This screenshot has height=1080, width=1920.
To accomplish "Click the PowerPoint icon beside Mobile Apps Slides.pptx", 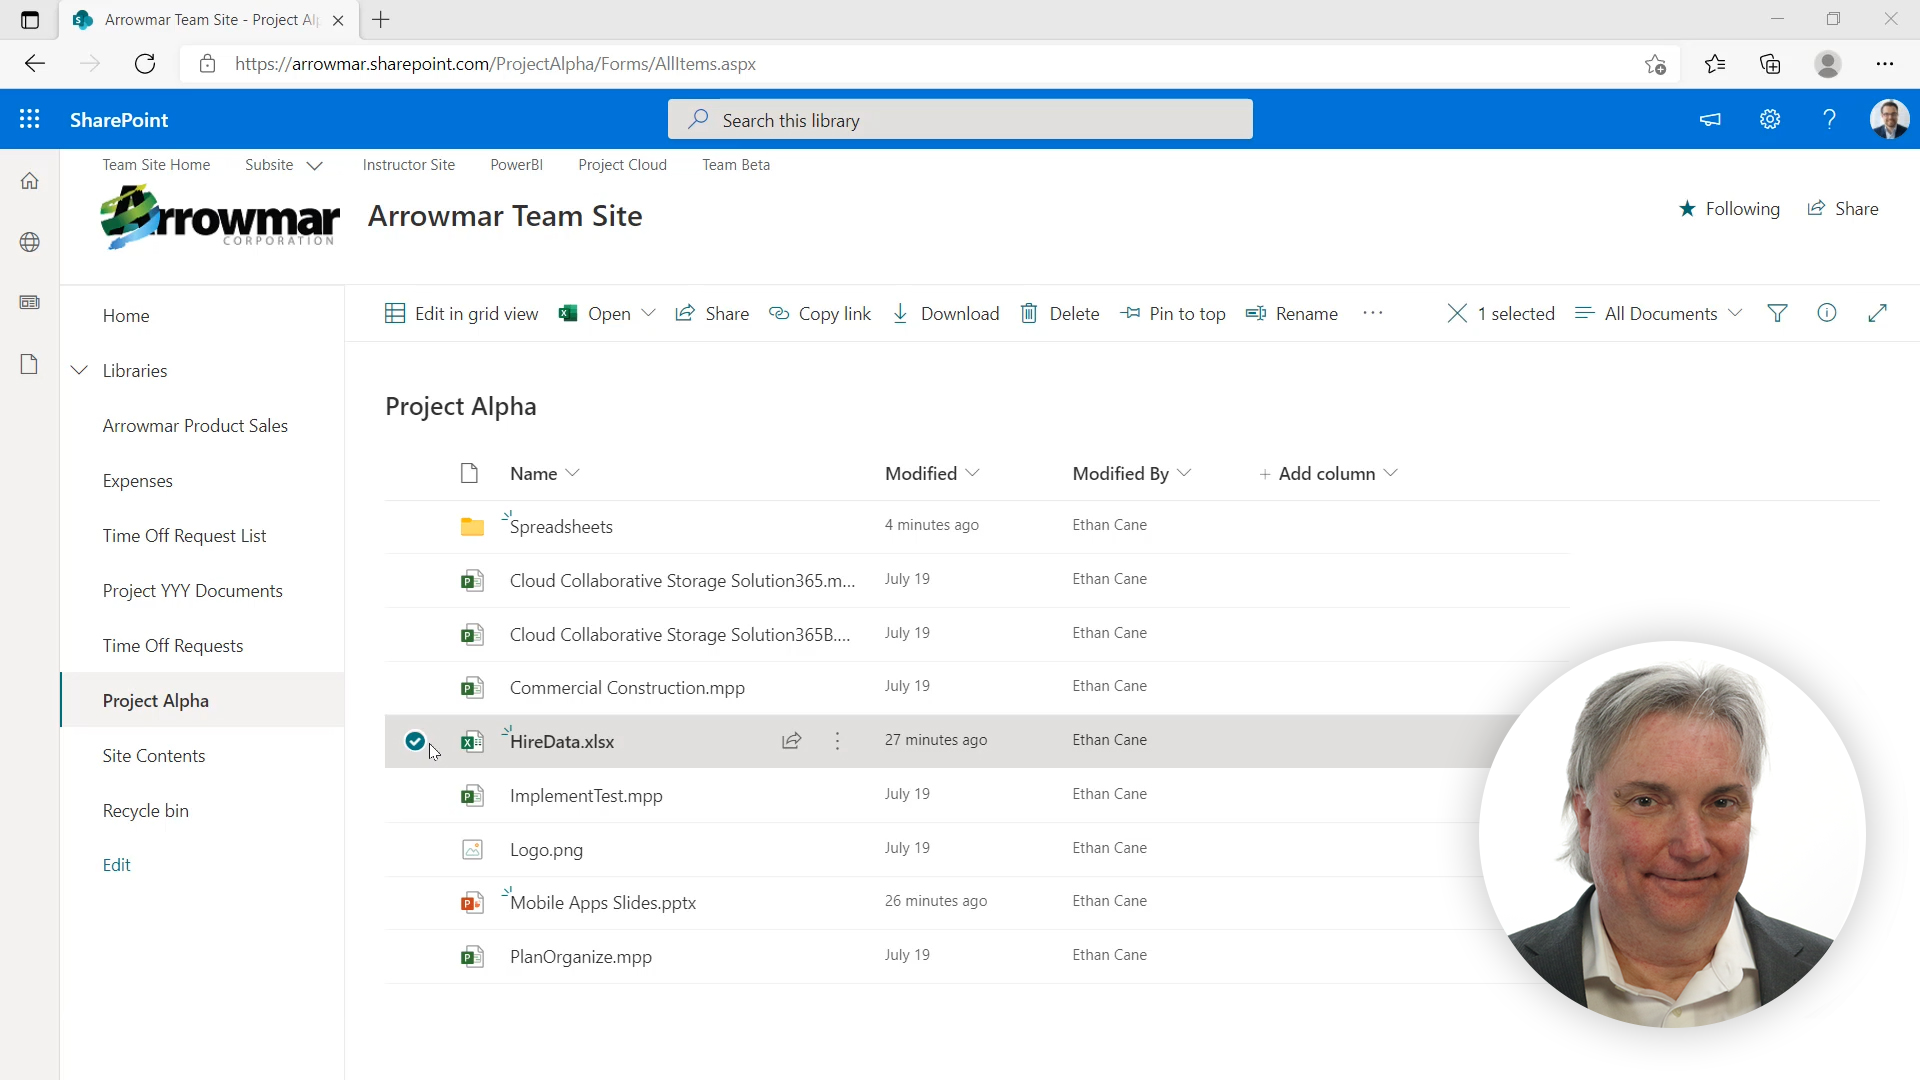I will point(472,902).
